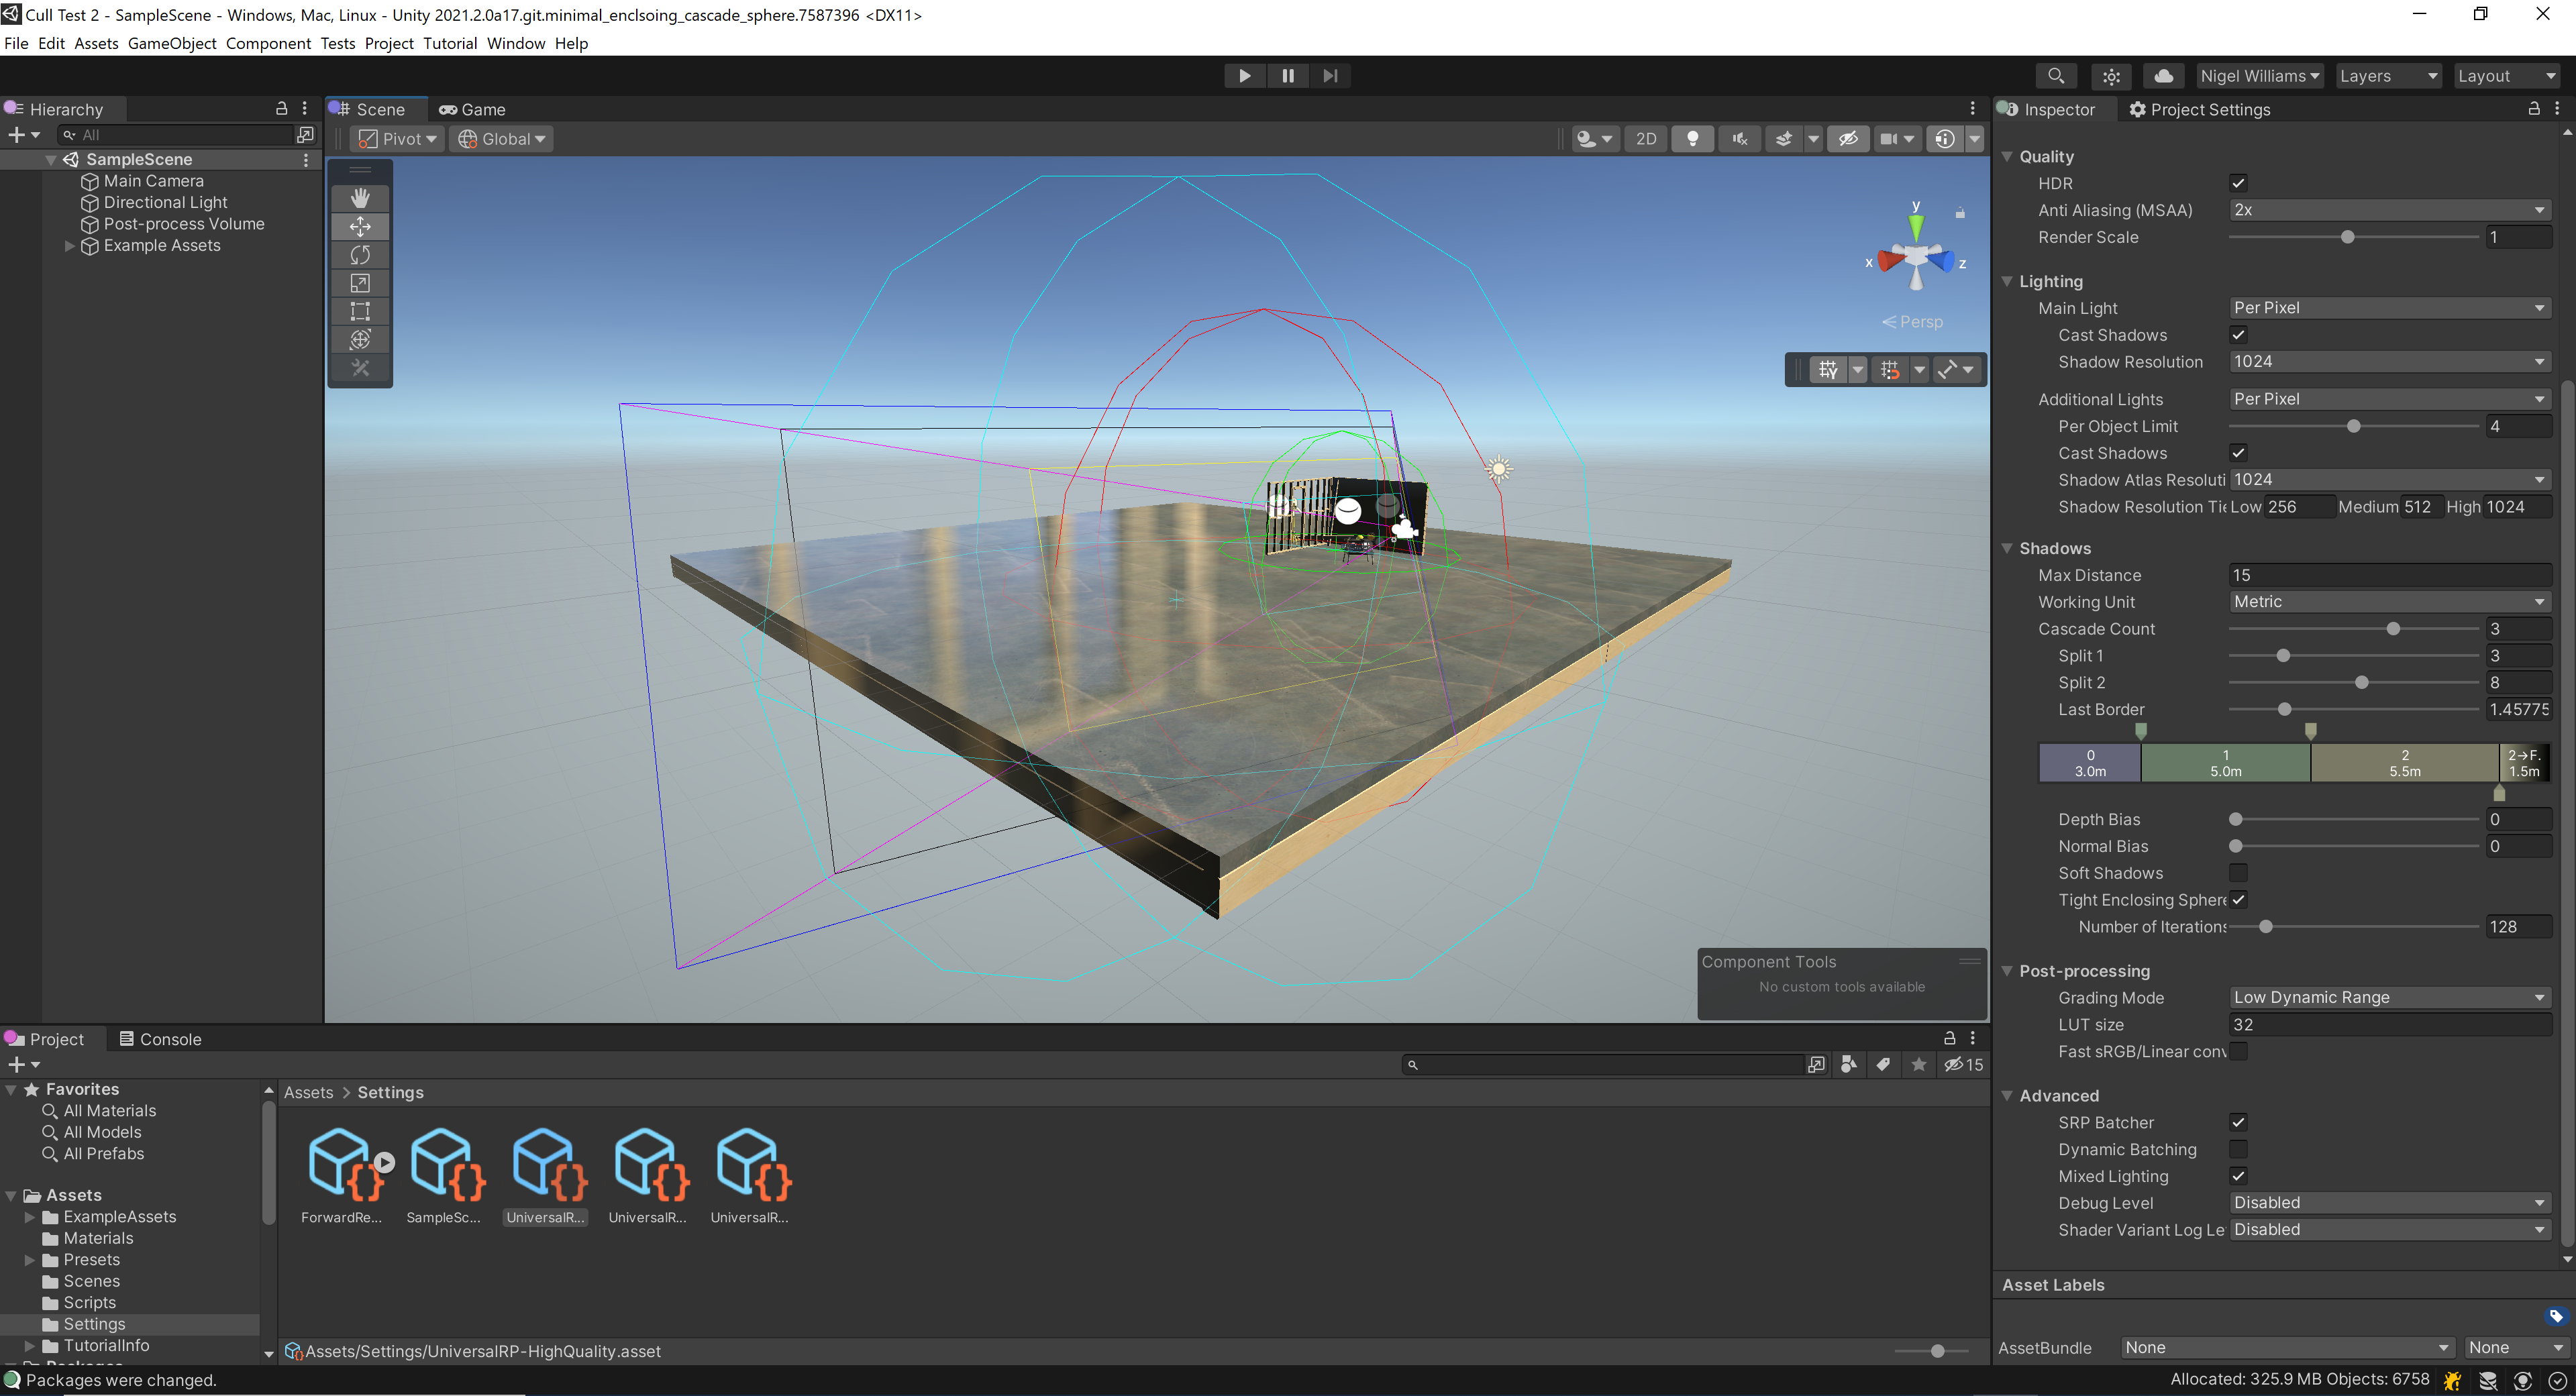This screenshot has height=1396, width=2576.
Task: Disable SRP Batcher checkbox
Action: 2238,1122
